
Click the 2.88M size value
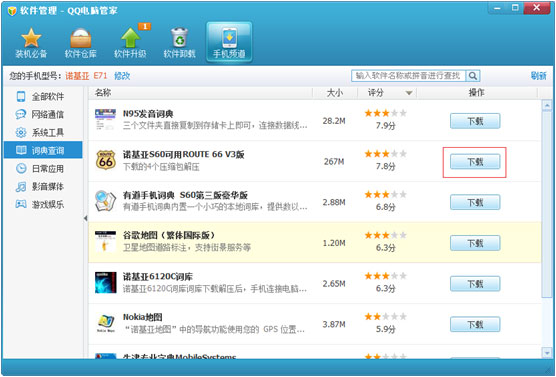[x=334, y=203]
